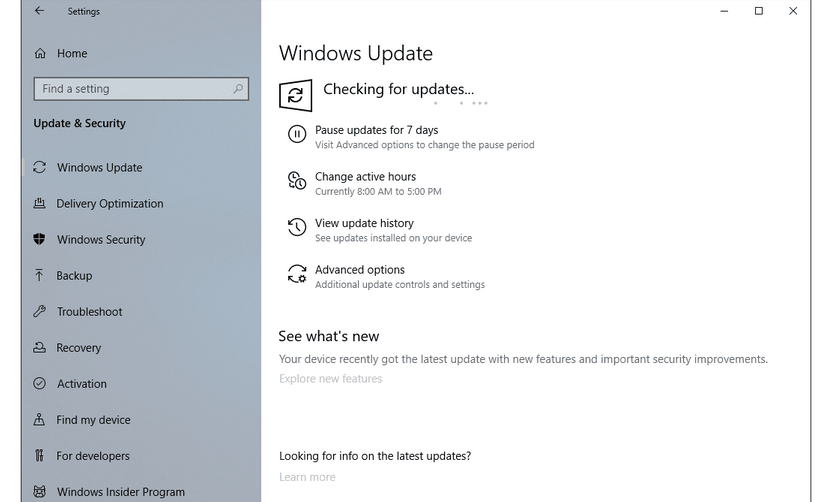Click the pause circle icon
The height and width of the screenshot is (502, 834).
click(x=297, y=134)
